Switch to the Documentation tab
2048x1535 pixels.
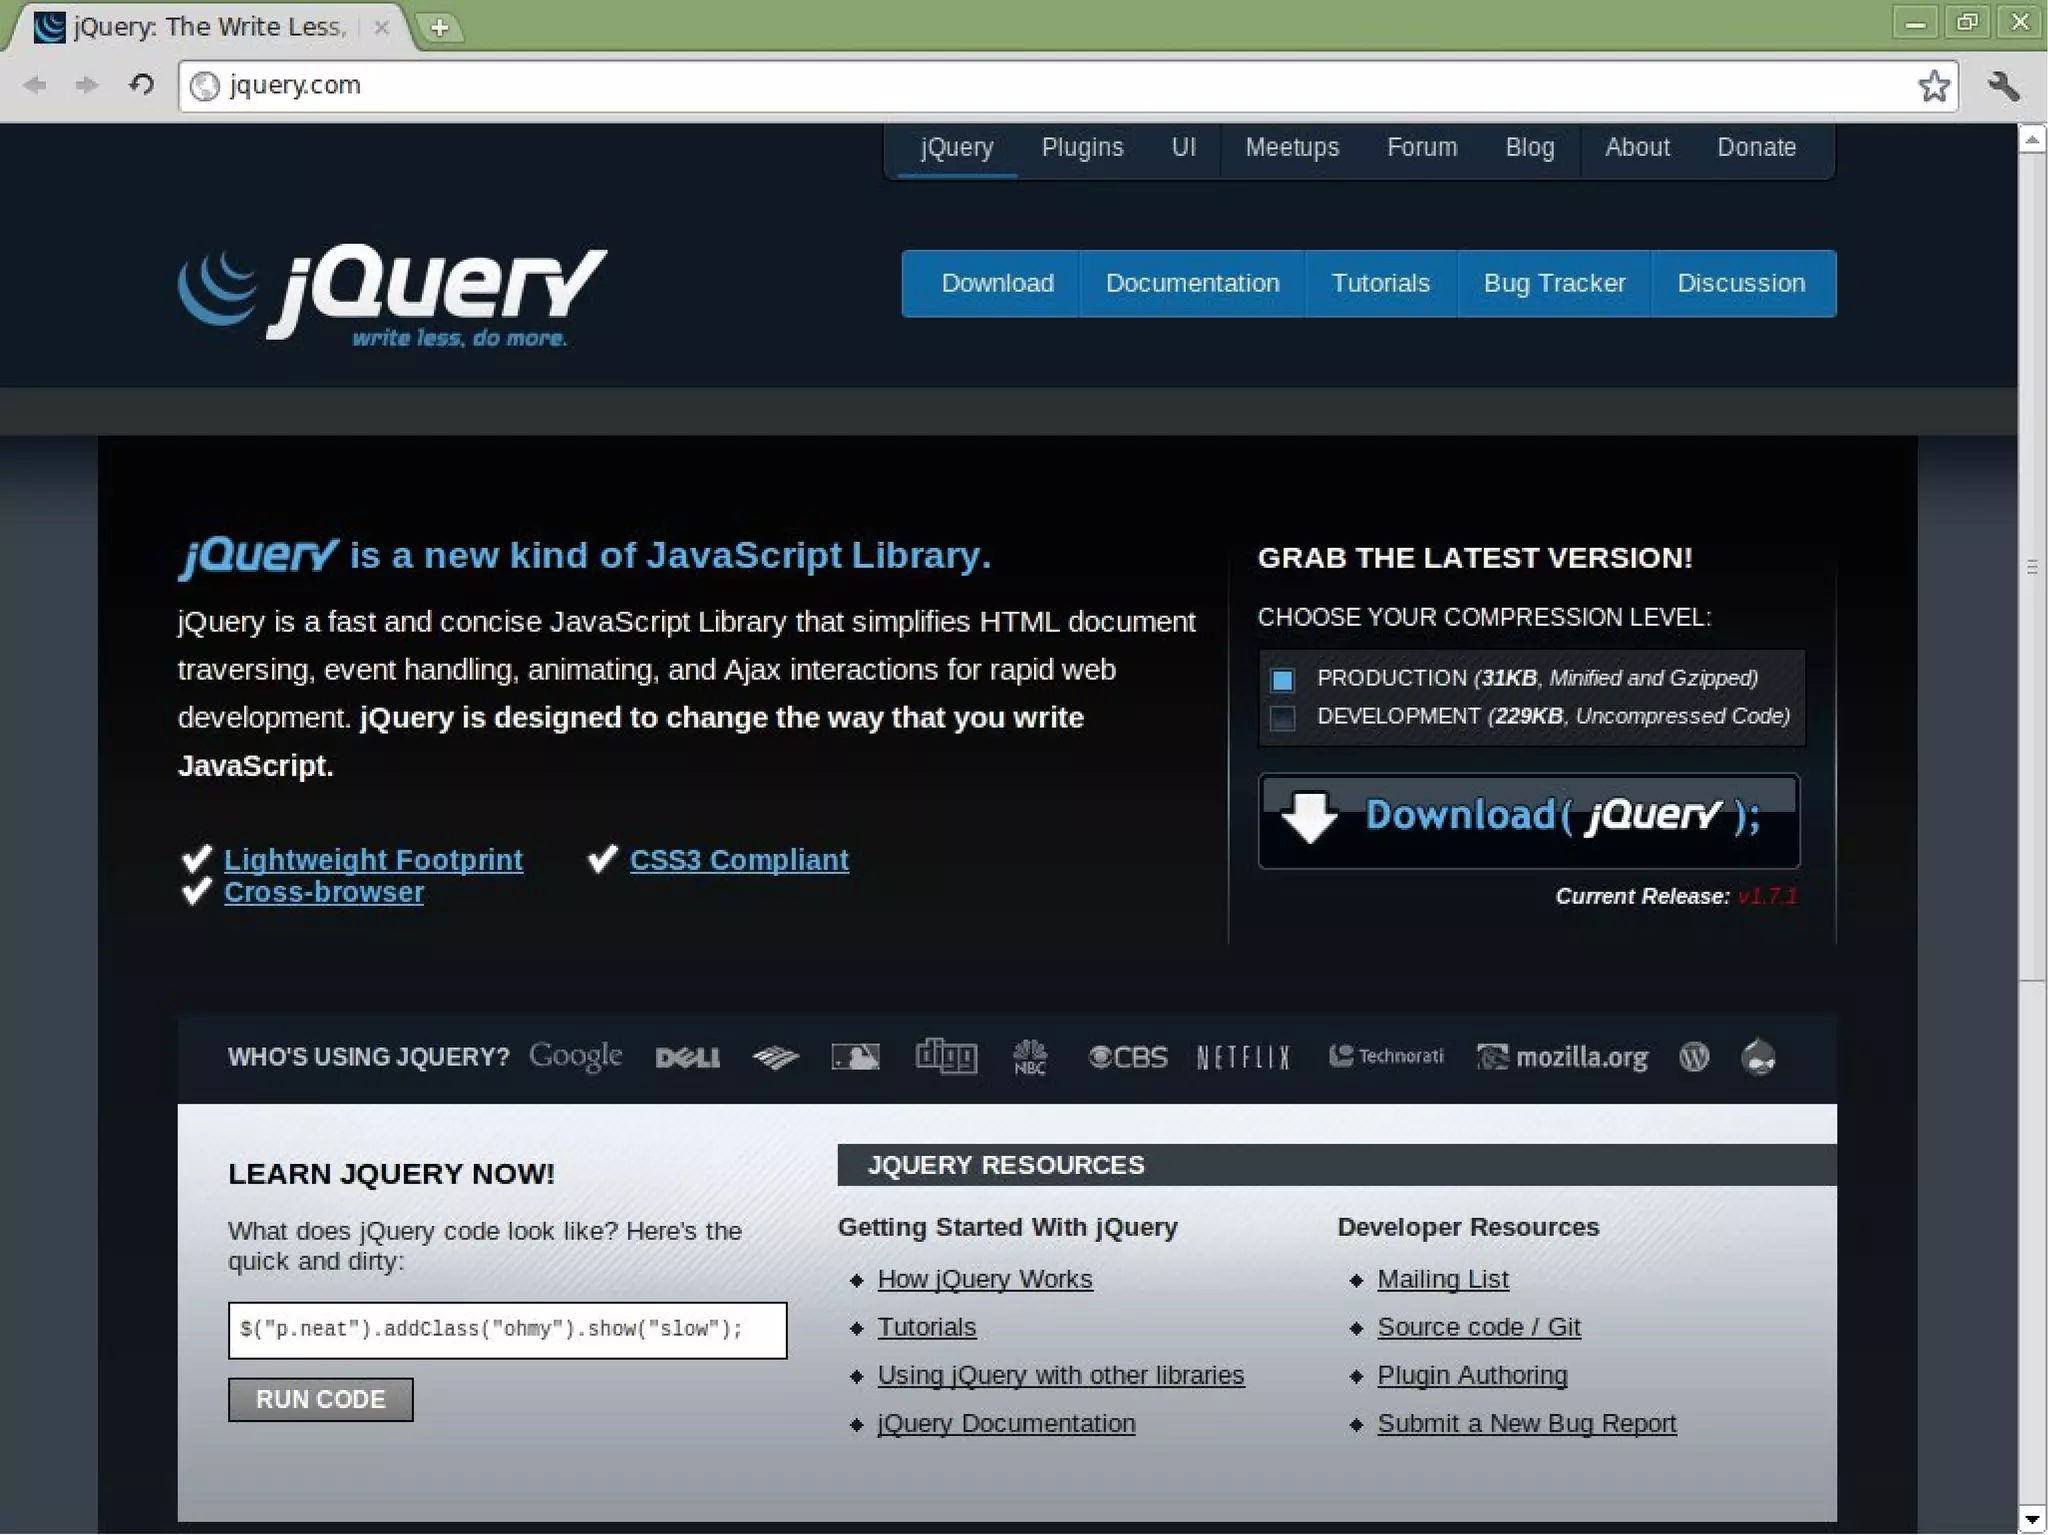click(x=1192, y=284)
